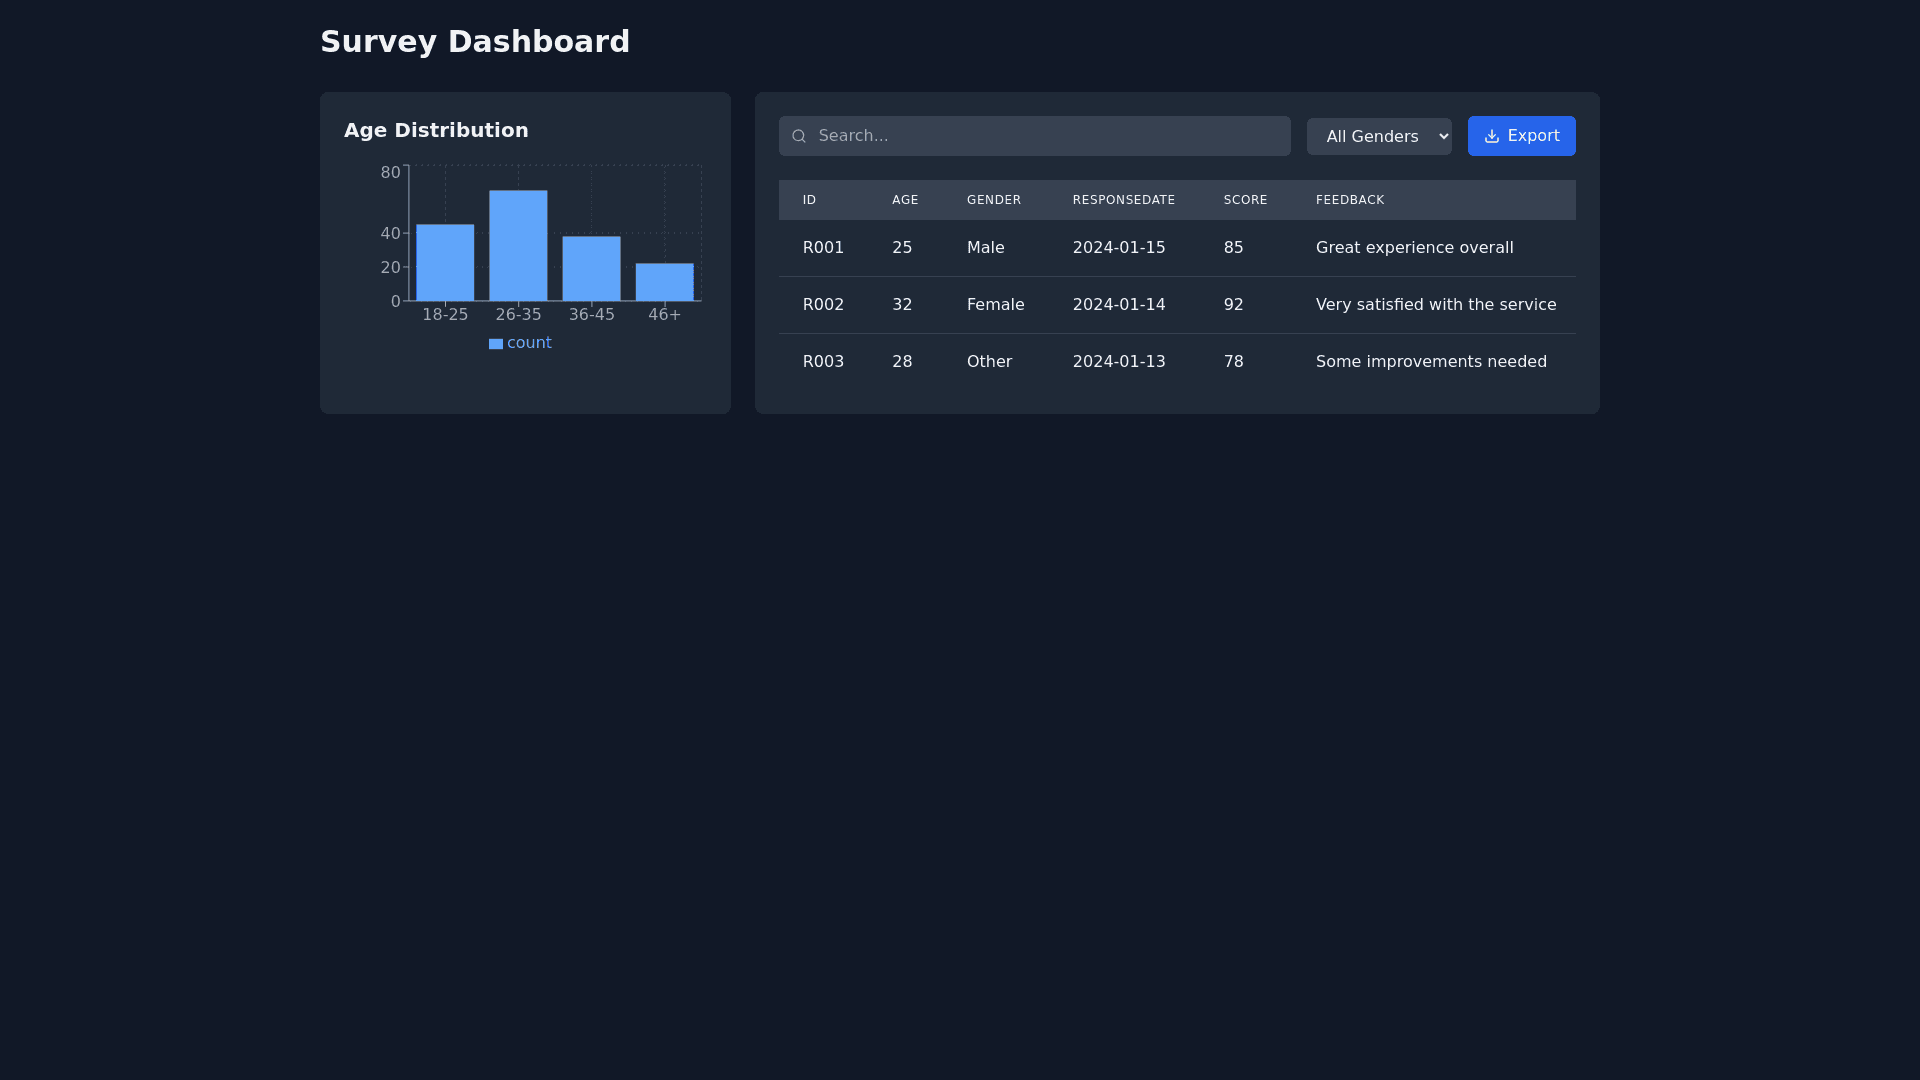Screen dimensions: 1920x1080
Task: Select the R002 row ID
Action: tap(823, 305)
